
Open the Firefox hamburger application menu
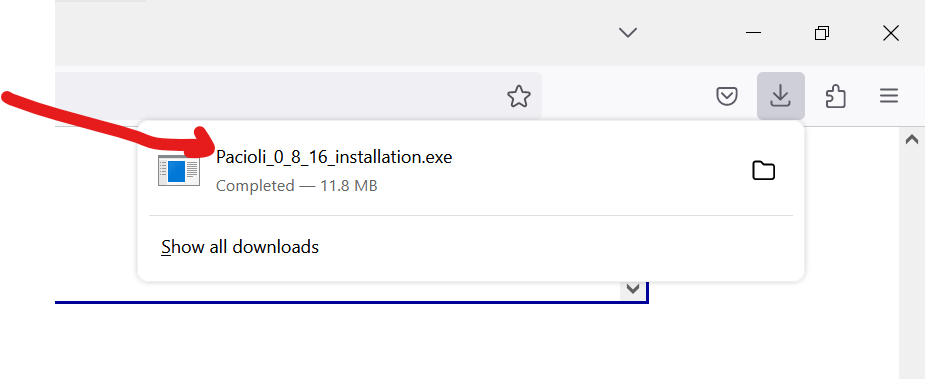click(888, 96)
